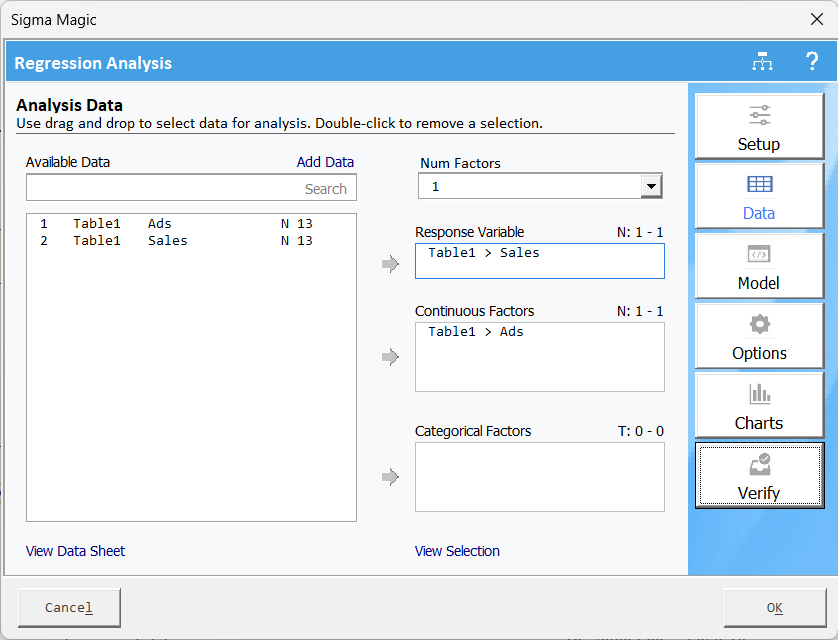The height and width of the screenshot is (640, 838).
Task: Confirm with the OK button
Action: pos(775,607)
